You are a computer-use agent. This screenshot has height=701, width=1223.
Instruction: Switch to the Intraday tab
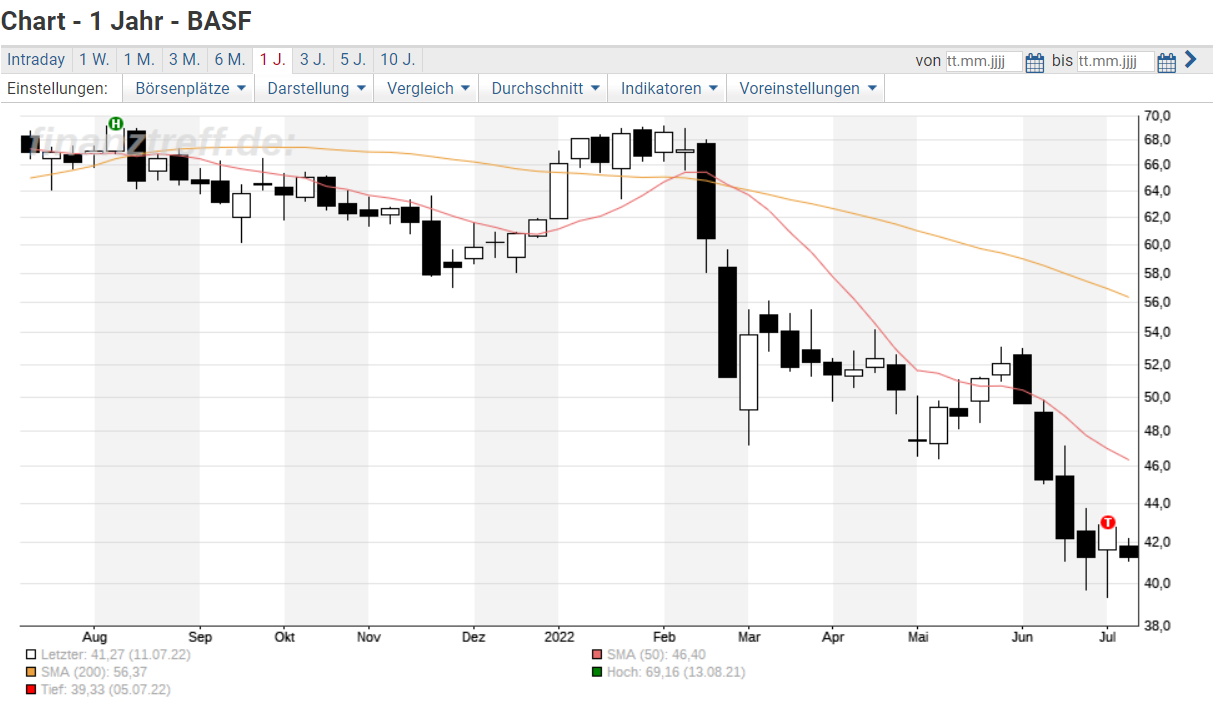click(36, 60)
